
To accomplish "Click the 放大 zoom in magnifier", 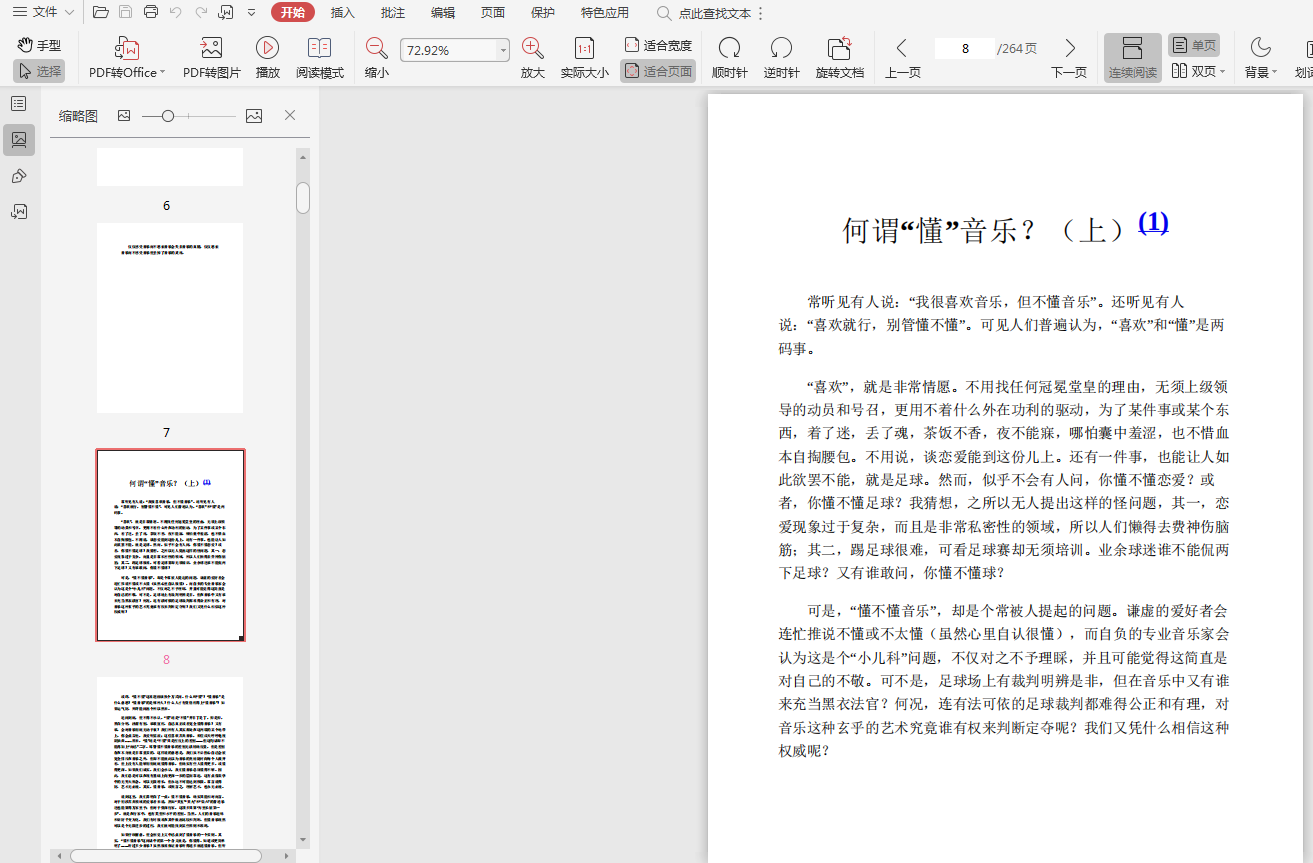I will (x=533, y=49).
